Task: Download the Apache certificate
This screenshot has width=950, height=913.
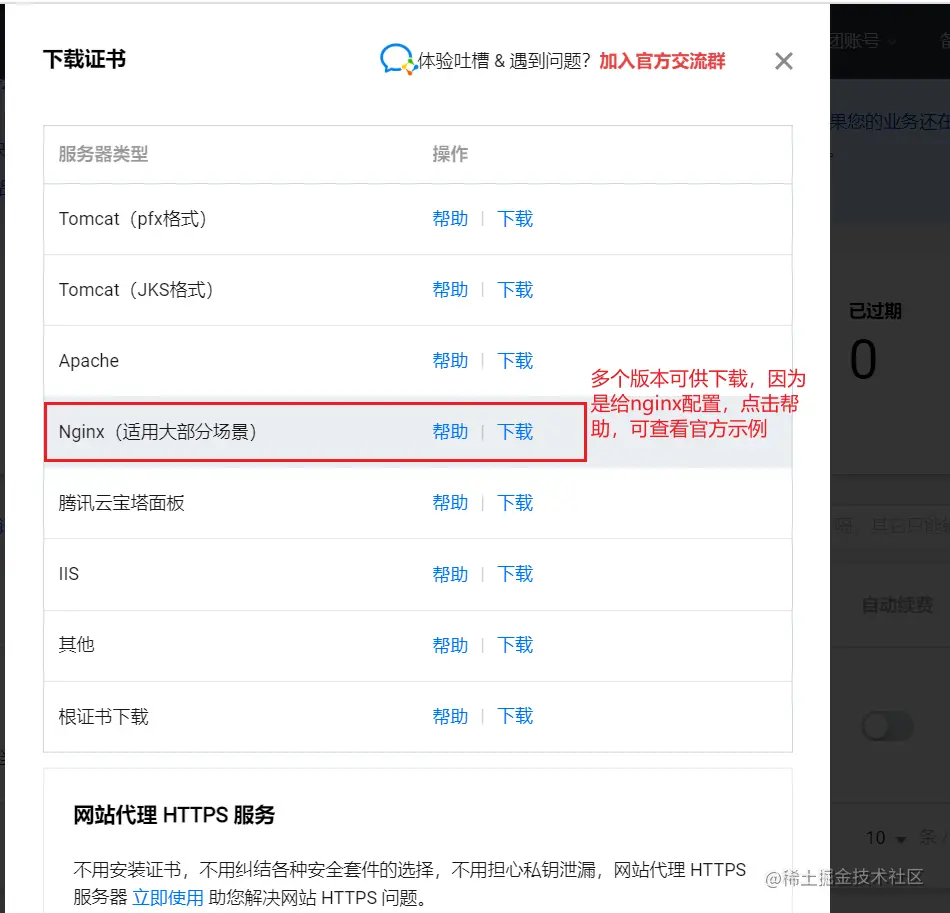Action: click(x=515, y=360)
